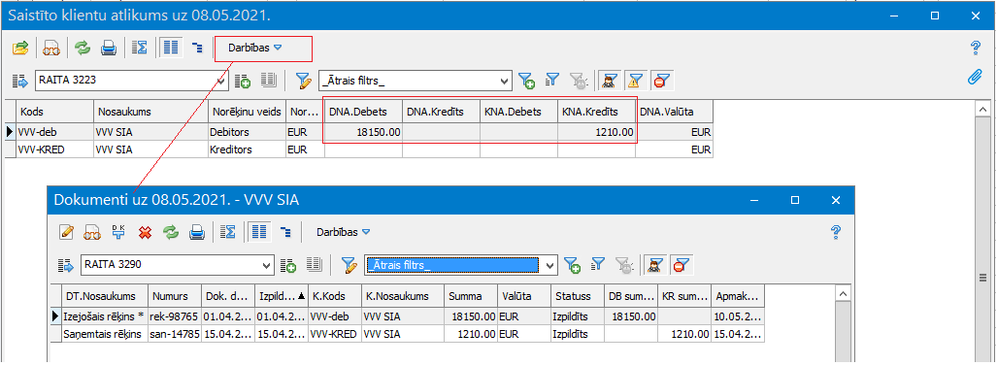Click Statuss column header

click(577, 296)
